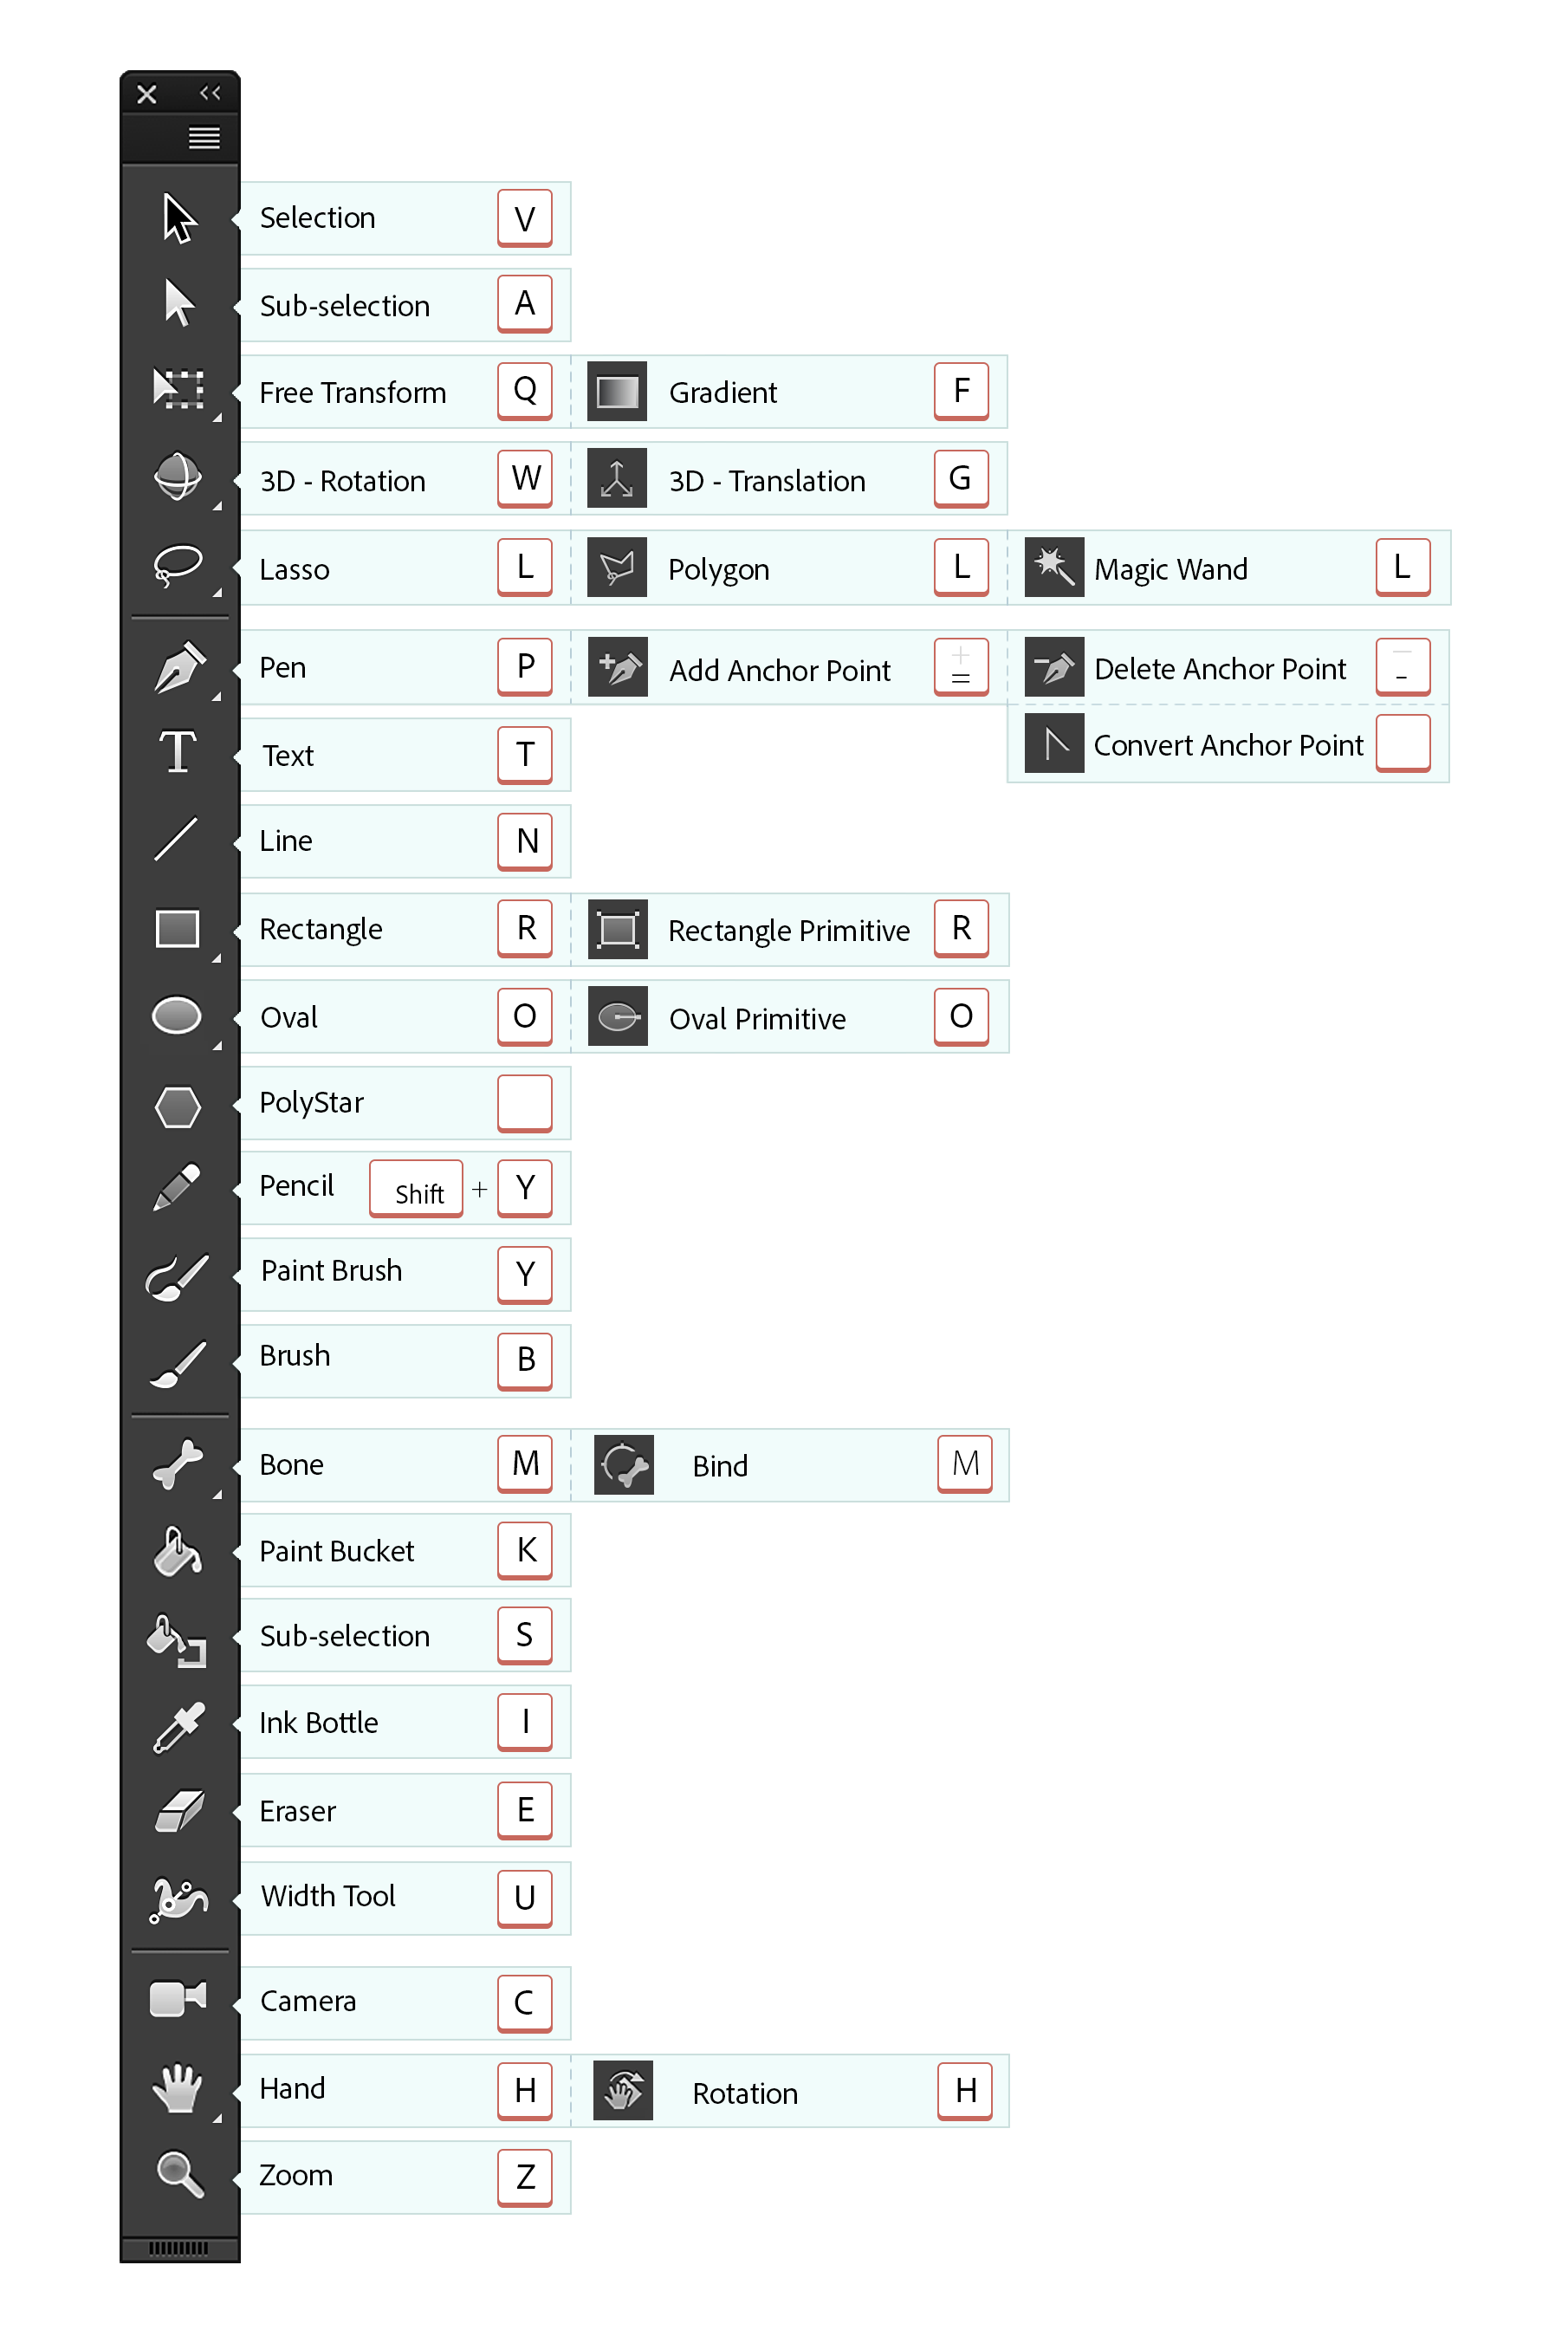Select the 3D Rotation tool
Viewport: 1568px width, 2343px height.
[x=179, y=477]
